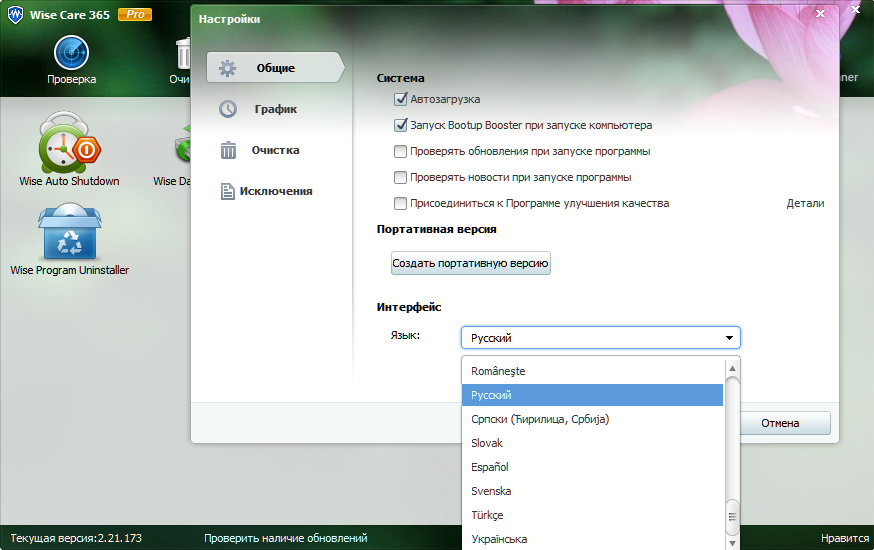Image resolution: width=874 pixels, height=550 pixels.
Task: Select Español from language list
Action: [593, 467]
